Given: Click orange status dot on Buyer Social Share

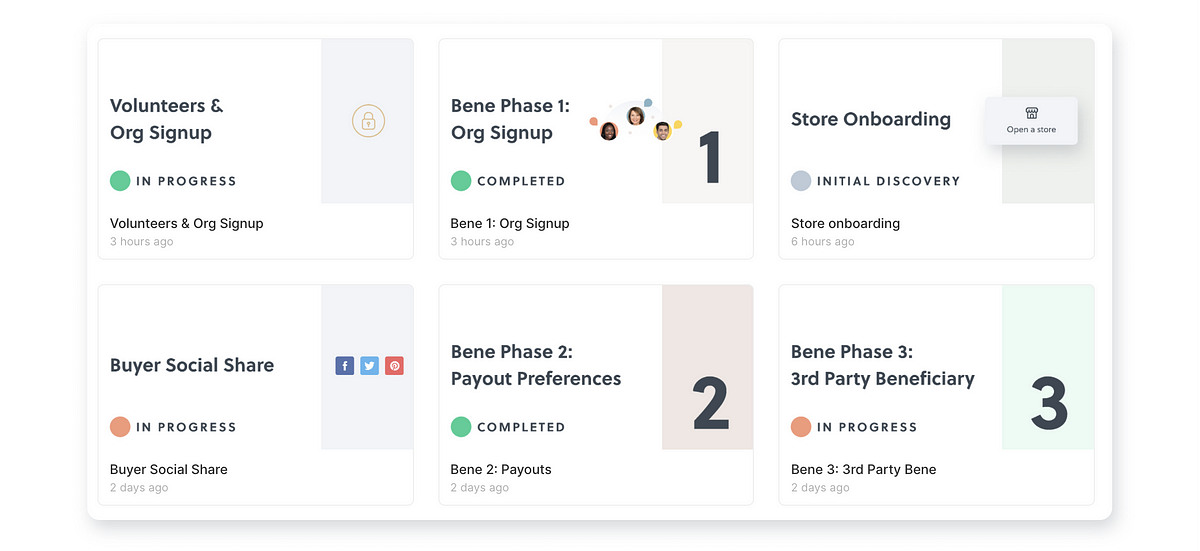Looking at the screenshot, I should click(x=120, y=427).
